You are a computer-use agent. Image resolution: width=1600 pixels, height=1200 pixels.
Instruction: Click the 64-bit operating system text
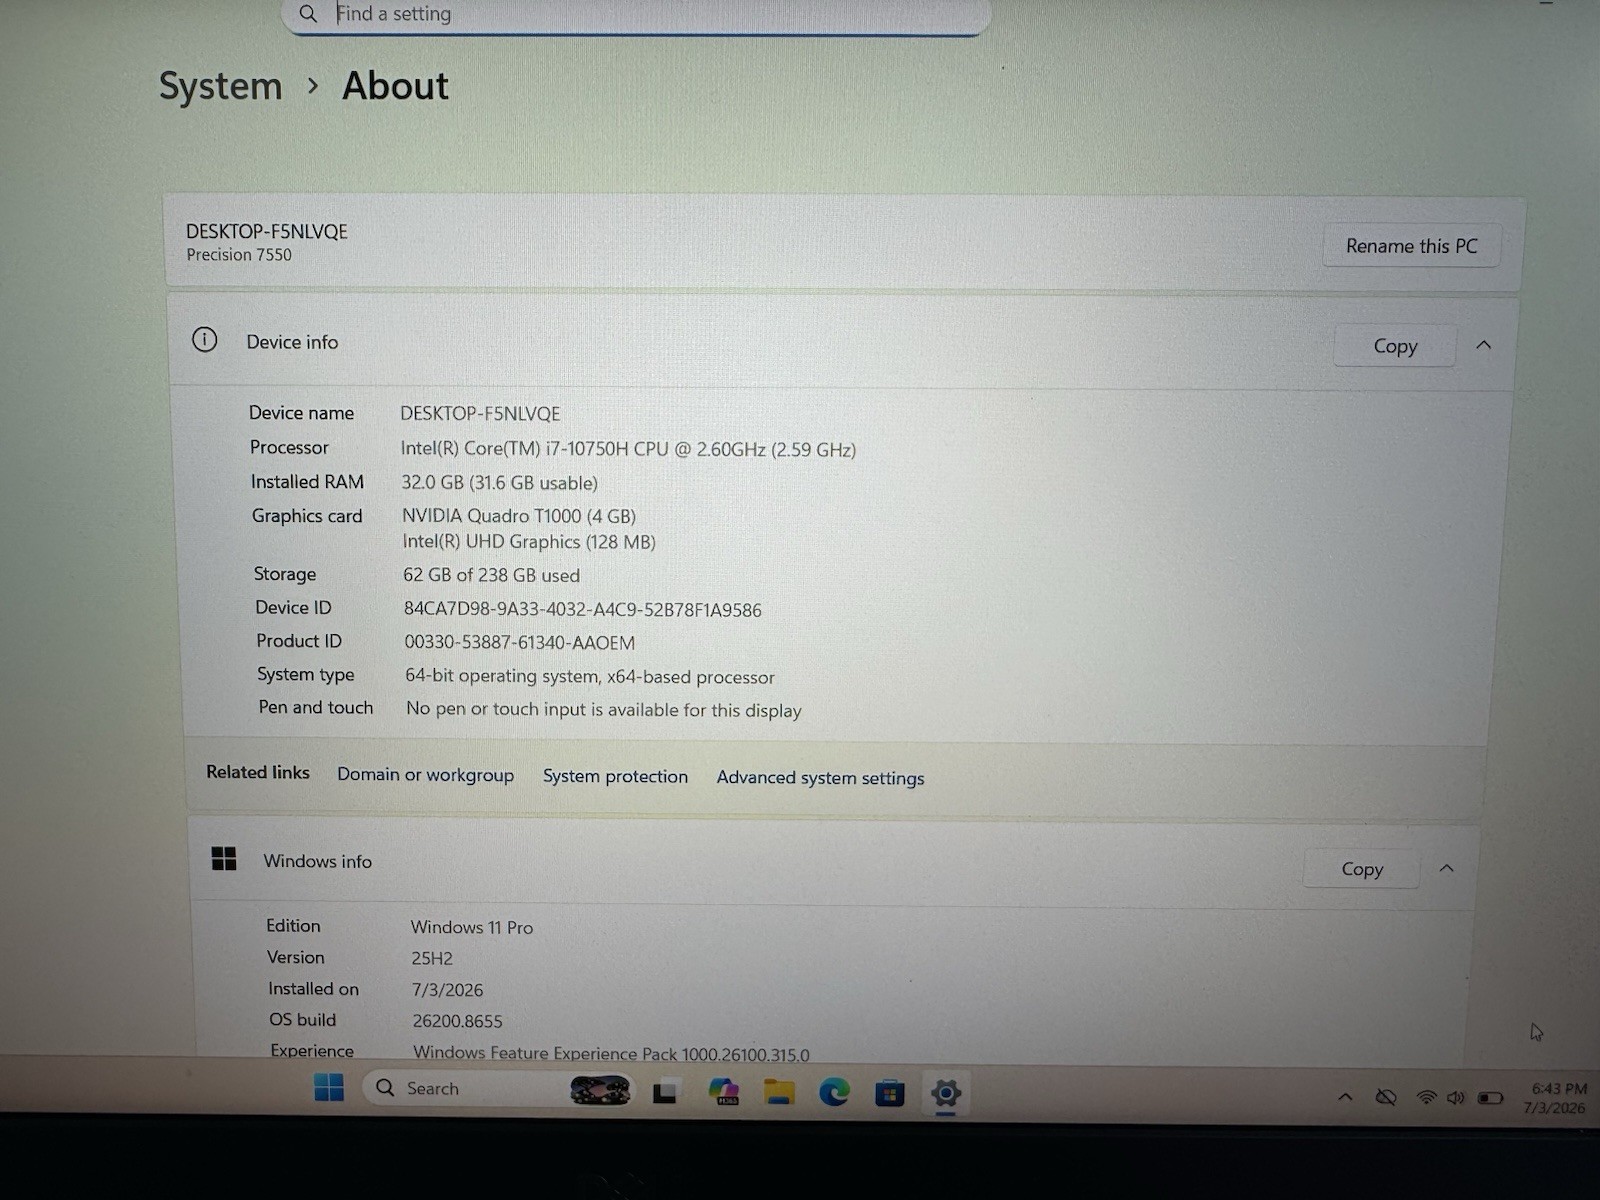point(589,676)
